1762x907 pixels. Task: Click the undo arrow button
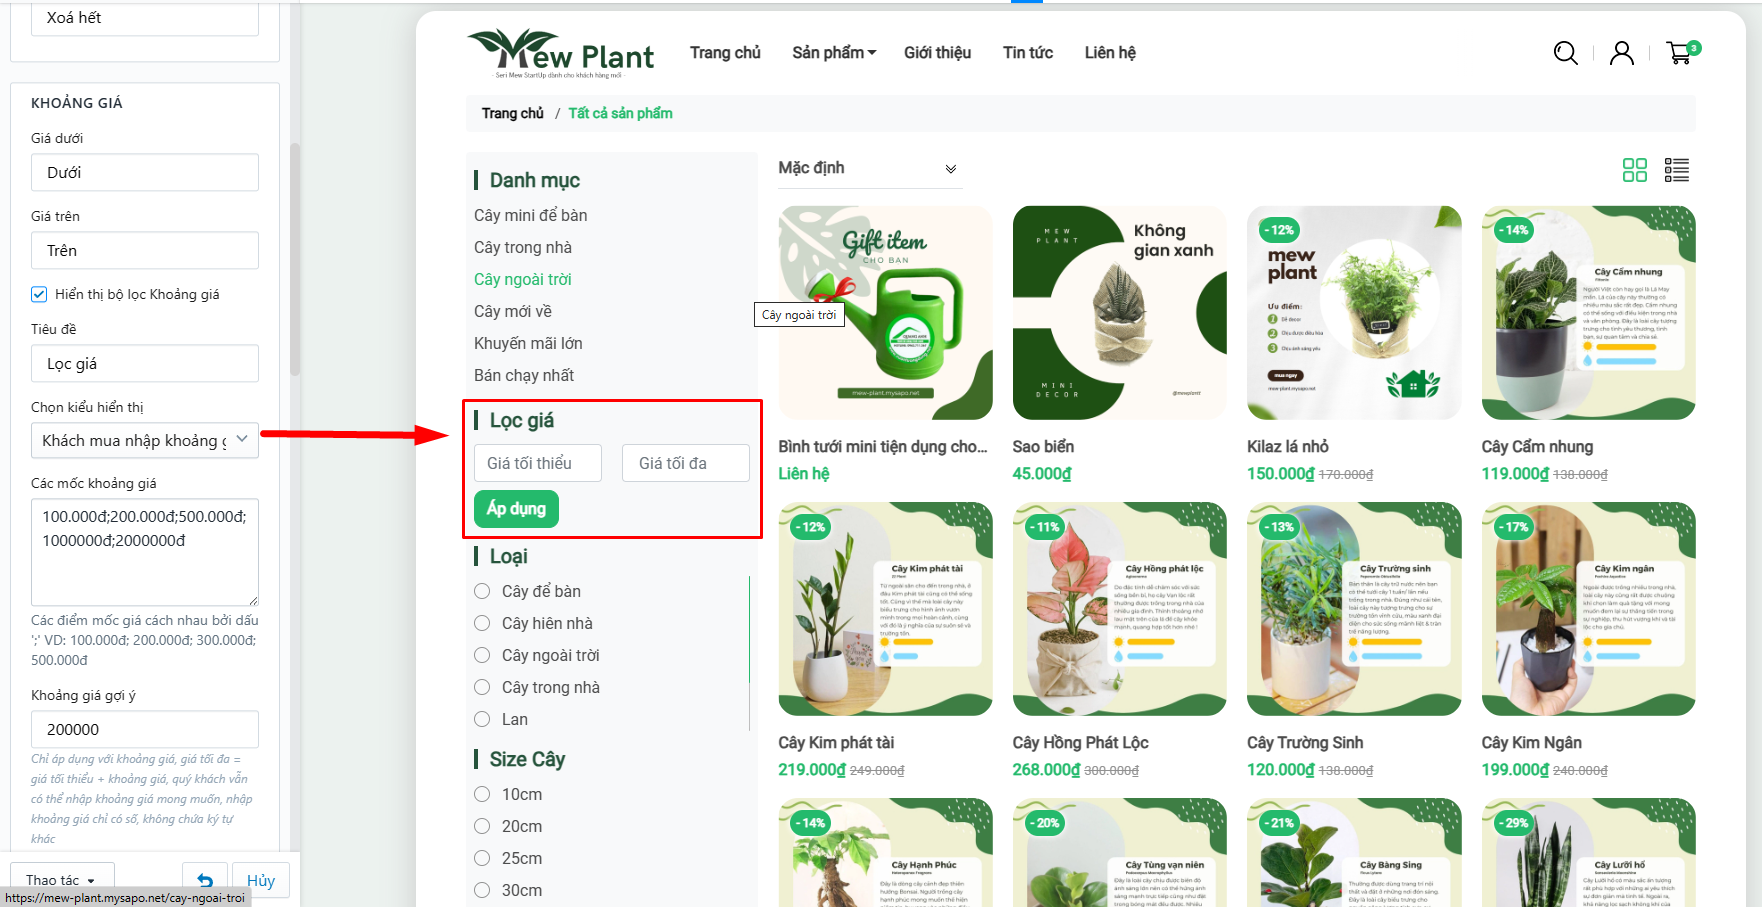(x=205, y=880)
